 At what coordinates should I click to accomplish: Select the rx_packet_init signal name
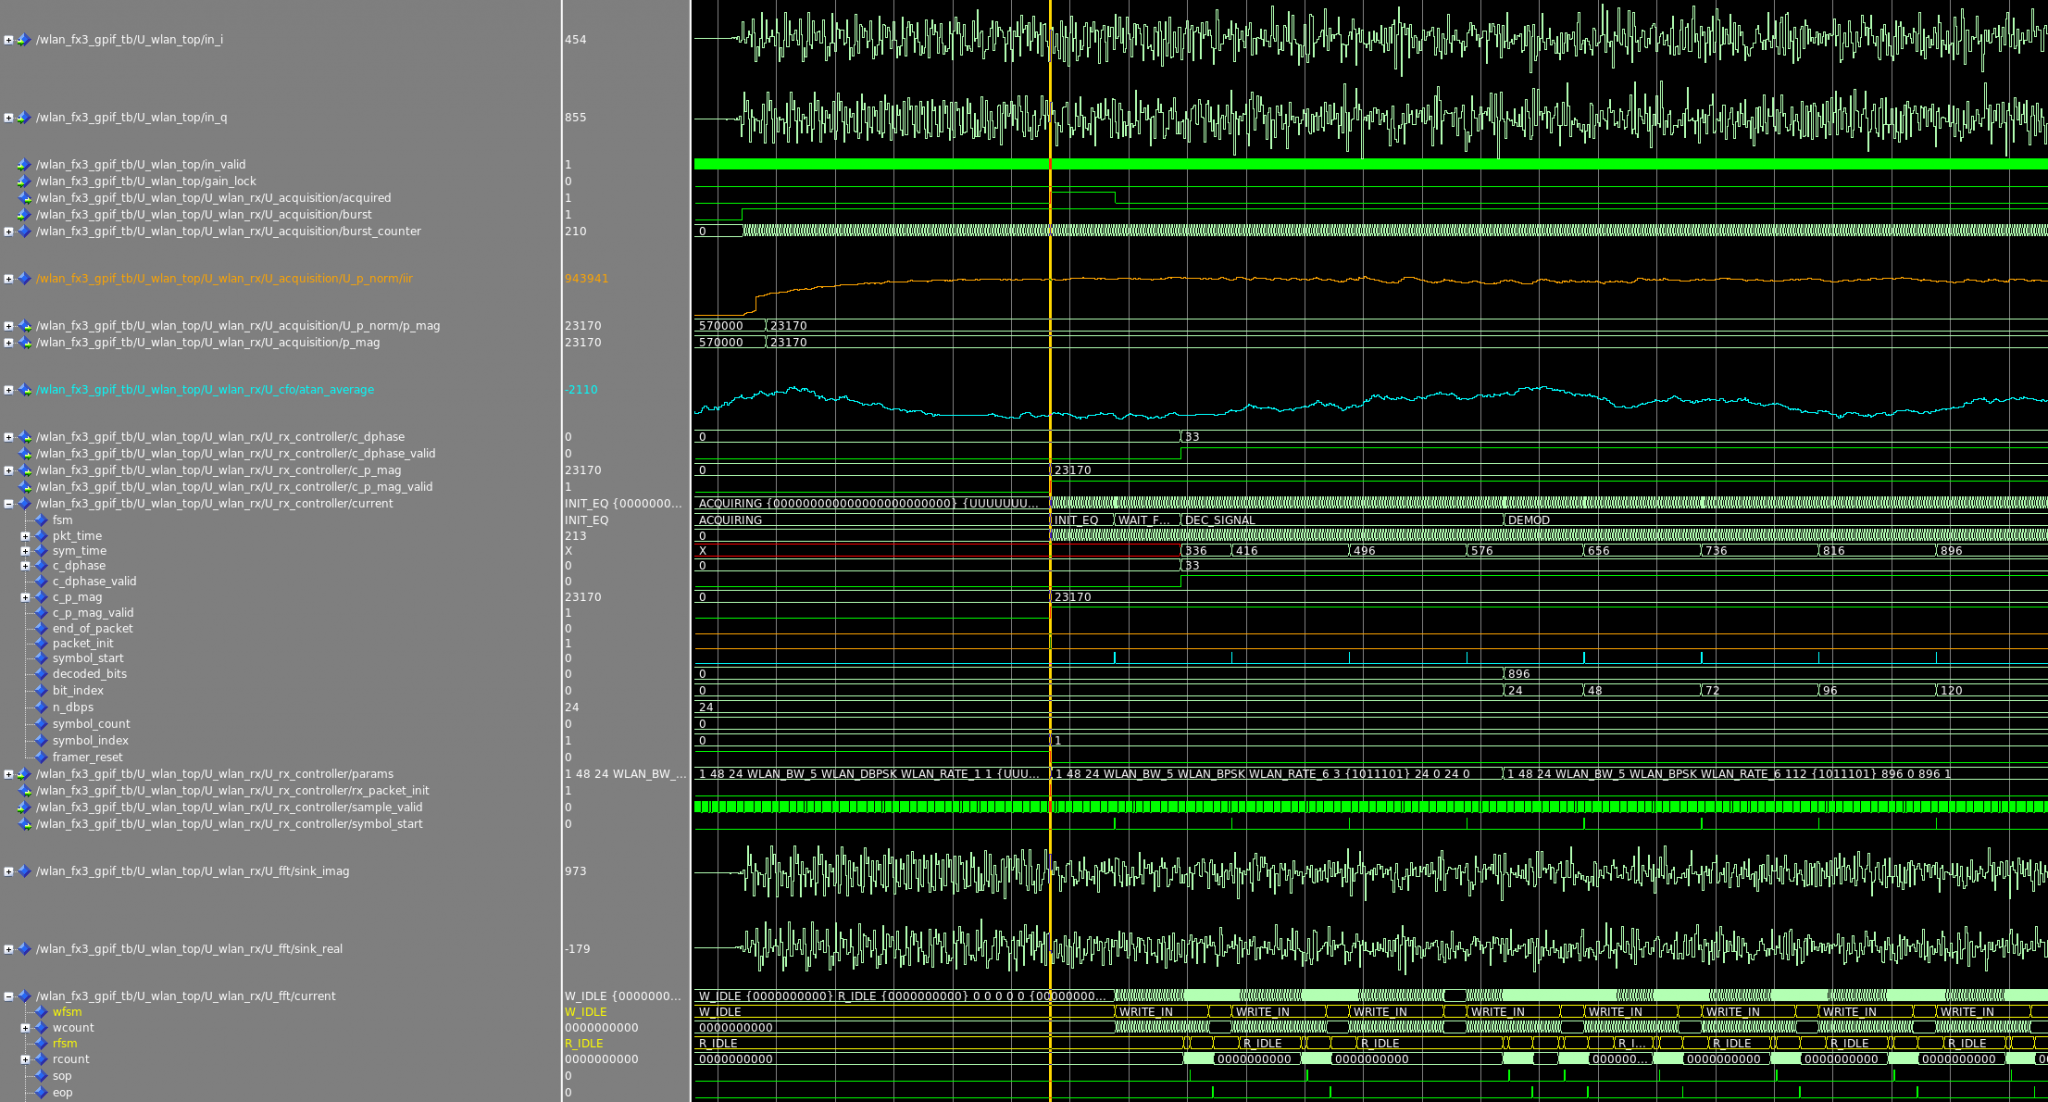click(x=232, y=791)
